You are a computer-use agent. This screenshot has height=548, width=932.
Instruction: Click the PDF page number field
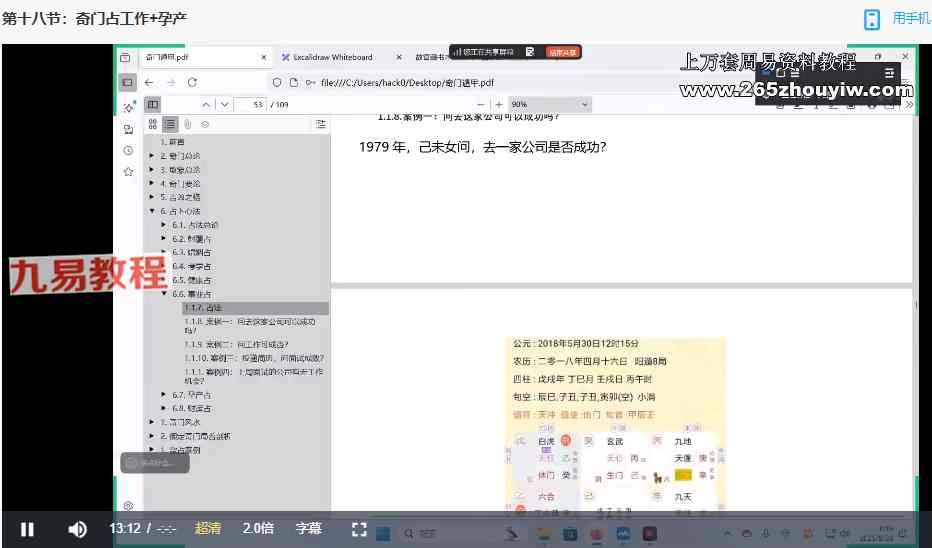(251, 105)
